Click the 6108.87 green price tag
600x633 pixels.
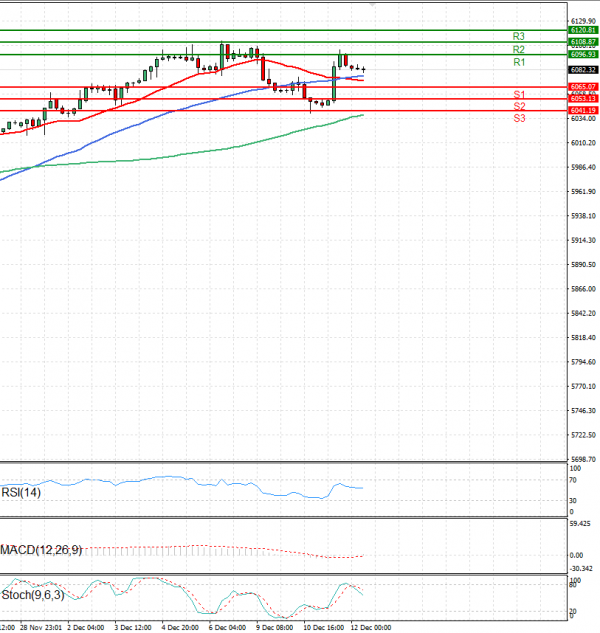point(583,42)
